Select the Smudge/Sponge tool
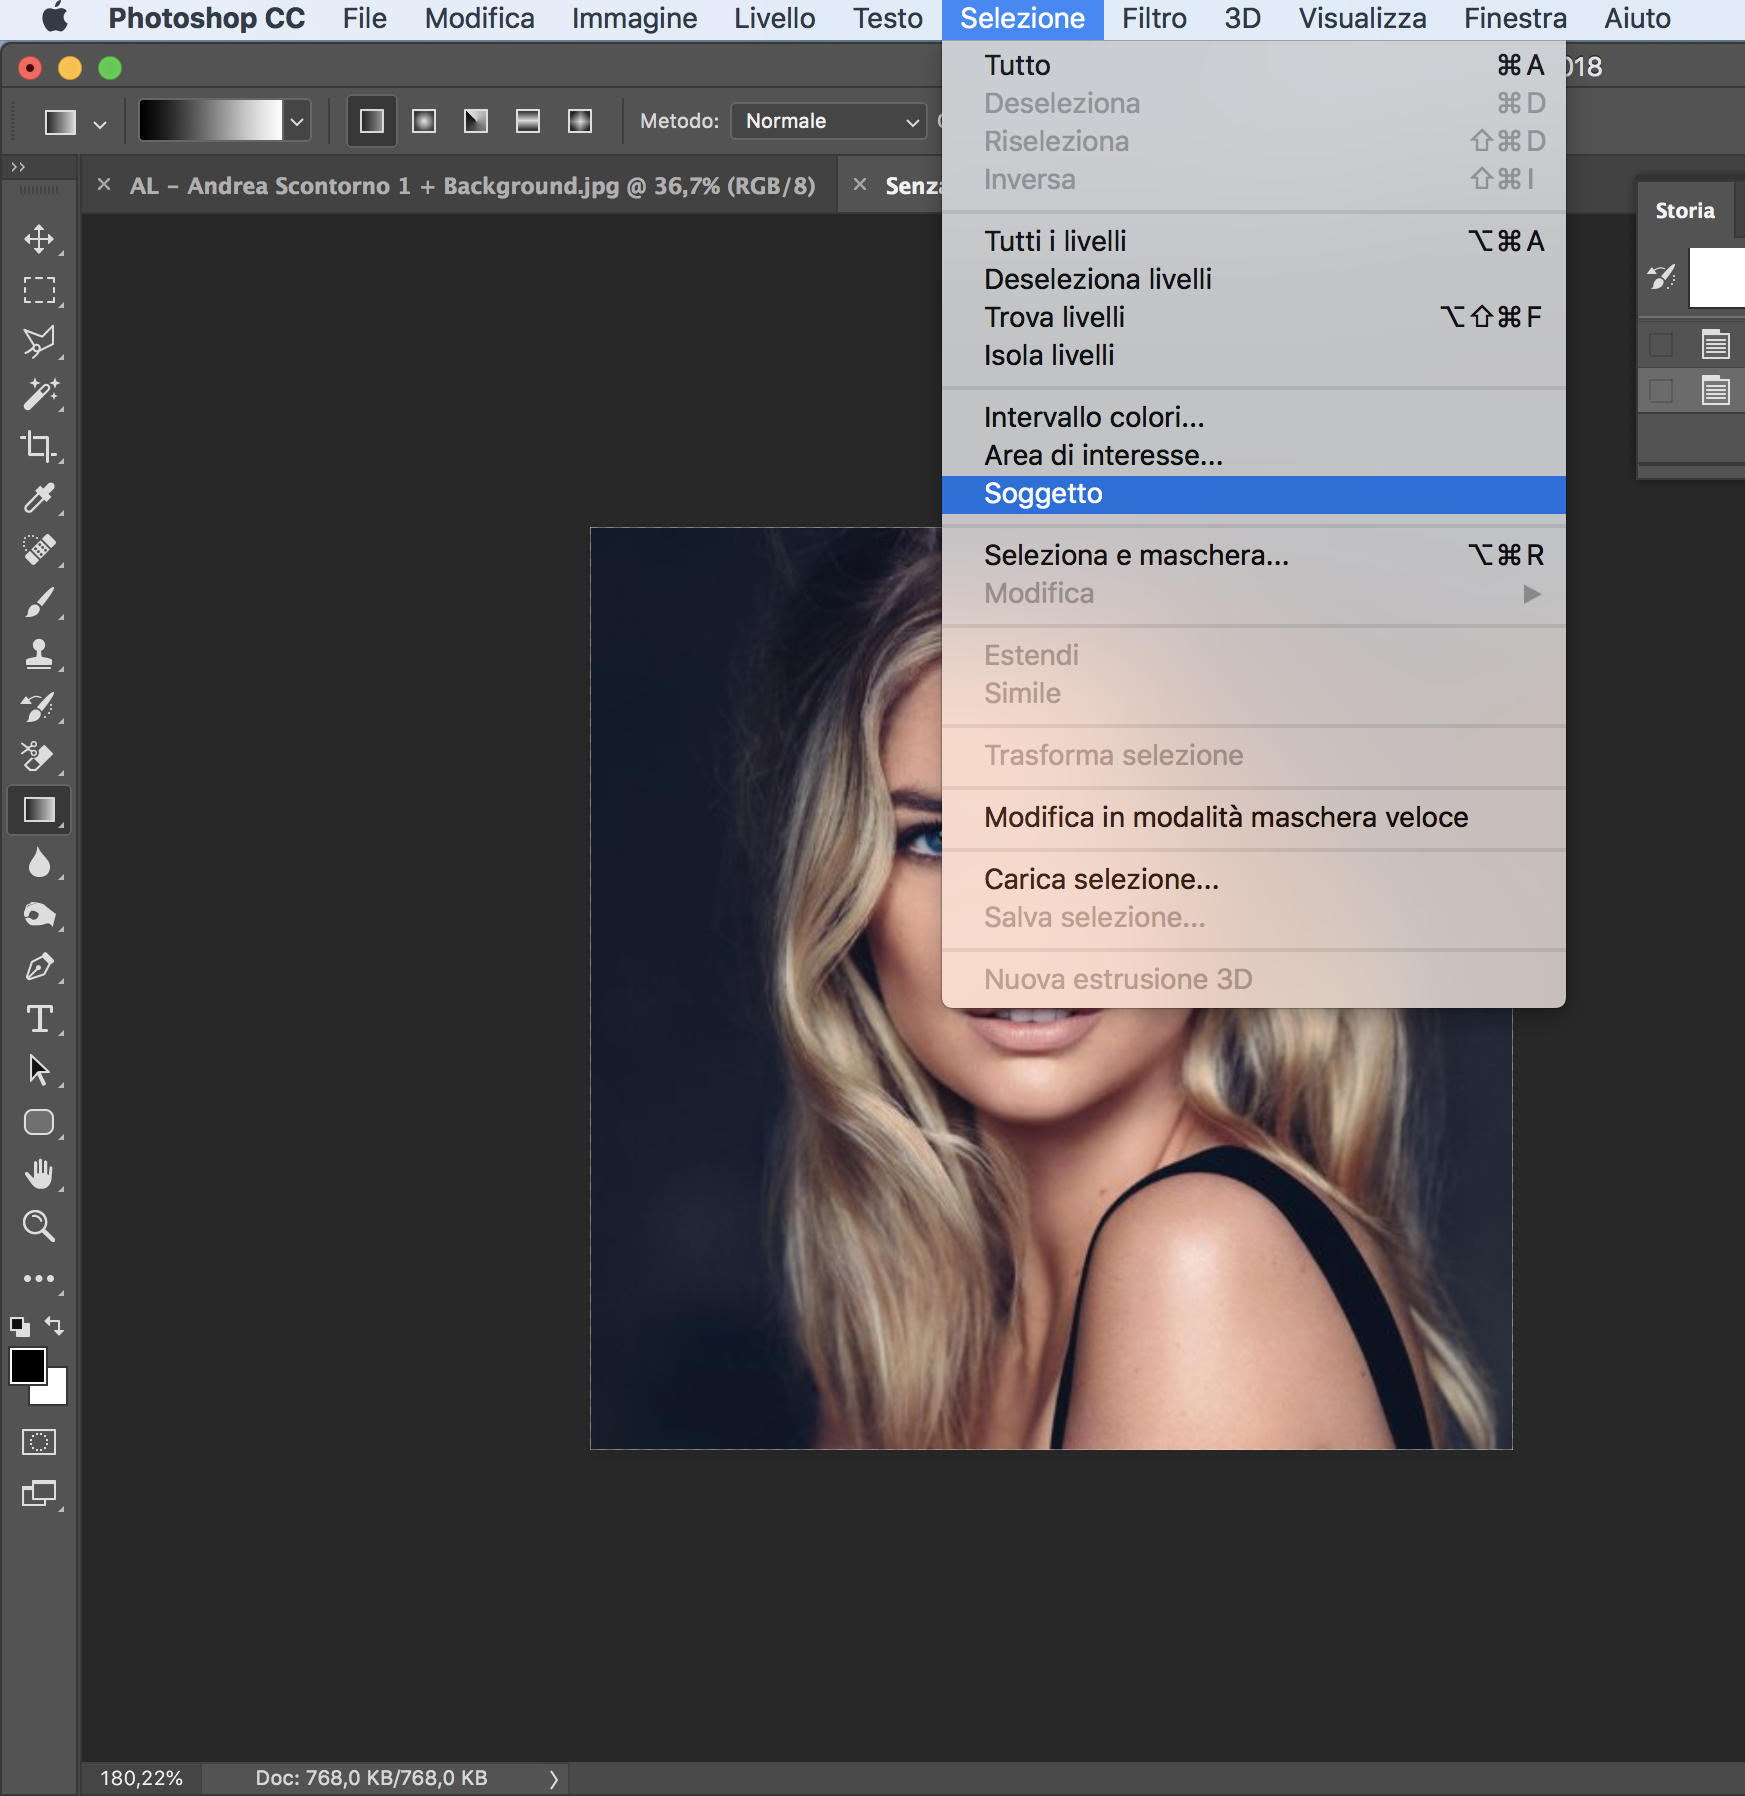Viewport: 1745px width, 1796px height. click(39, 914)
